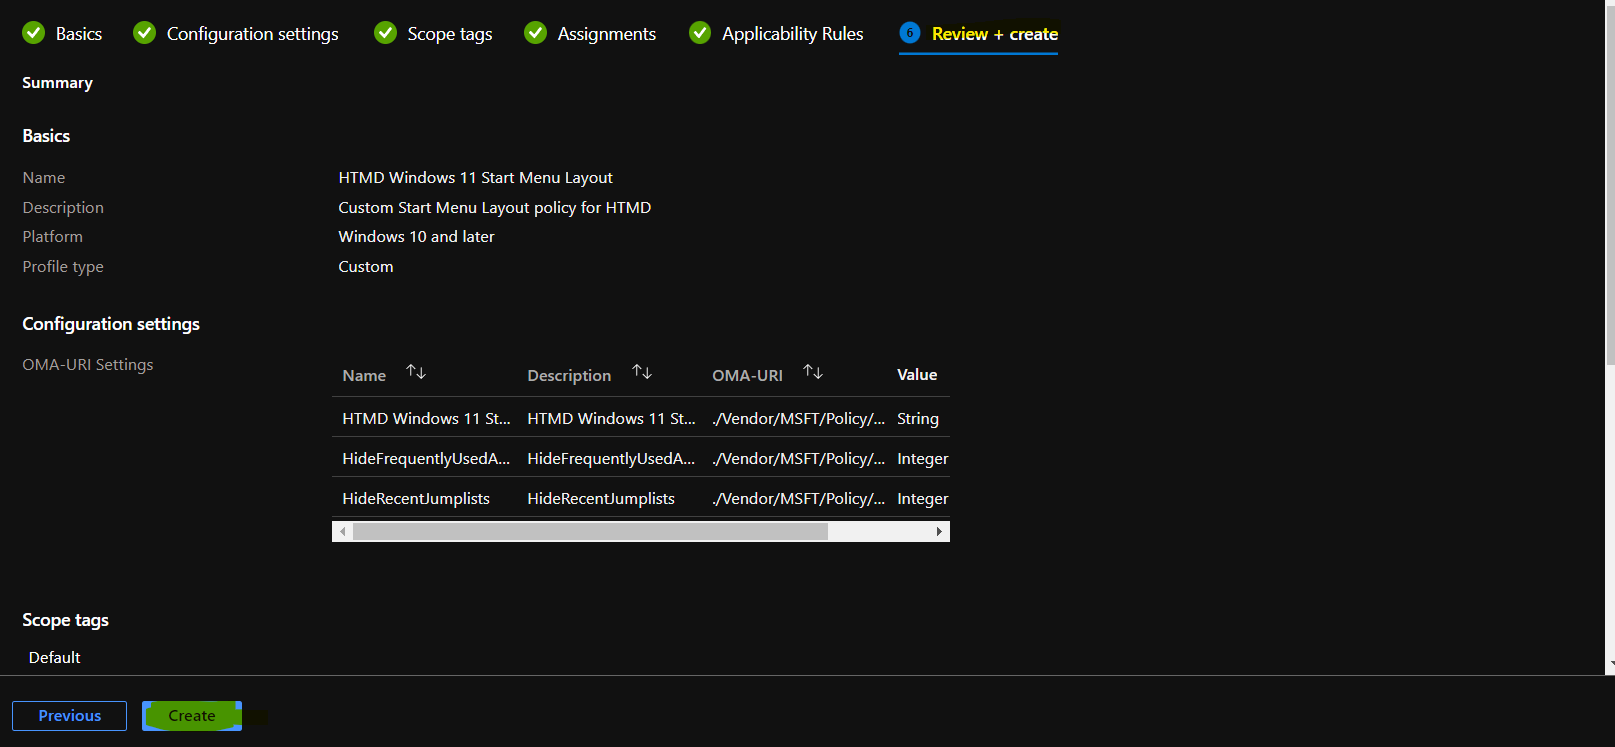Viewport: 1615px width, 747px height.
Task: Go to the Applicability Rules tab
Action: 792,34
